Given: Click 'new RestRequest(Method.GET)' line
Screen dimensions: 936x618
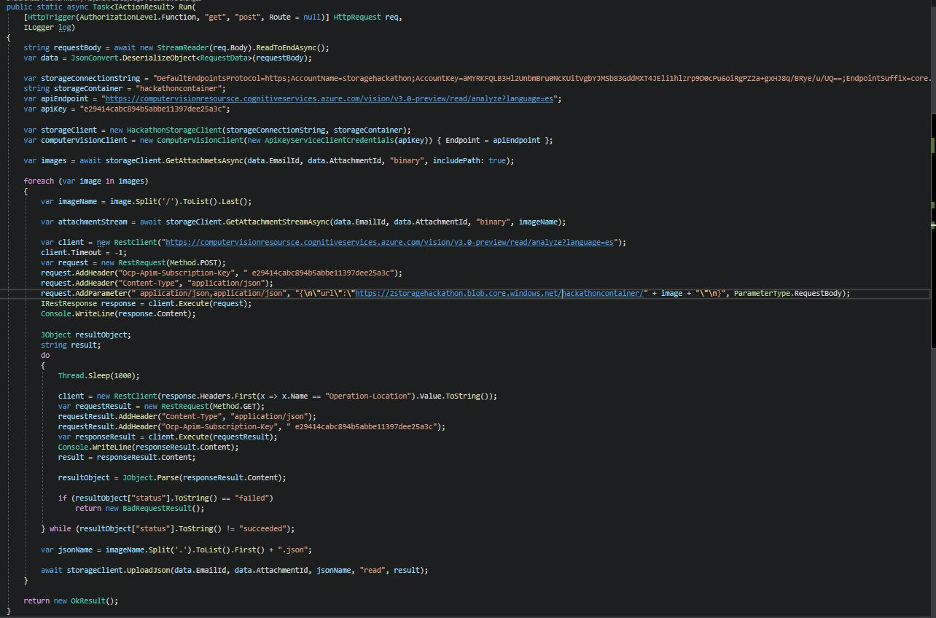Looking at the screenshot, I should pos(161,406).
